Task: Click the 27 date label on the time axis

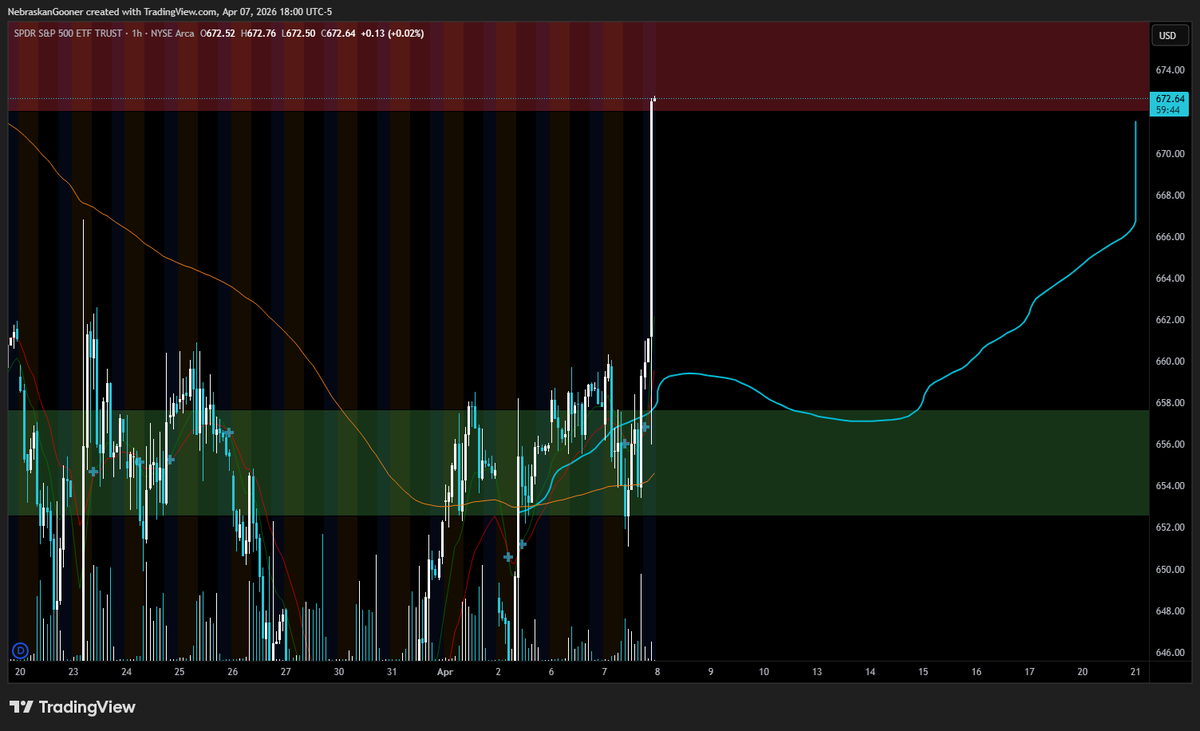Action: pos(286,674)
